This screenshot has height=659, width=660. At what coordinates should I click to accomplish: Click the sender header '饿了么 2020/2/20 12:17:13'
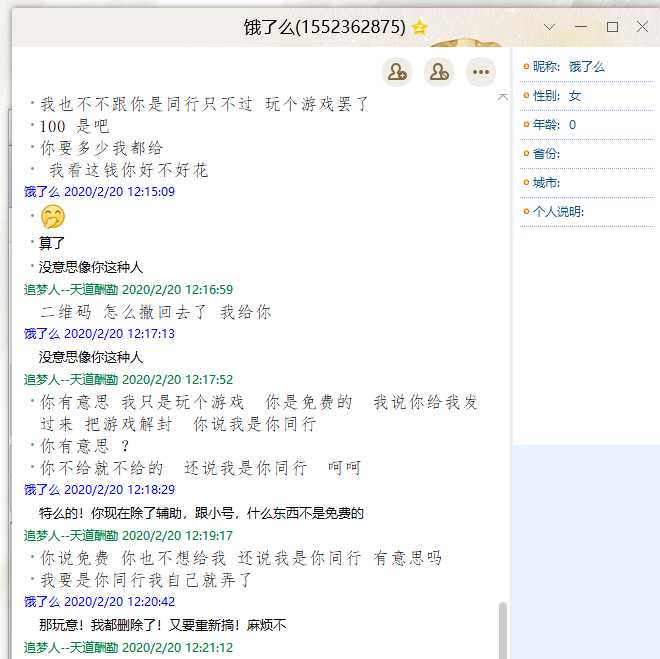[x=99, y=334]
